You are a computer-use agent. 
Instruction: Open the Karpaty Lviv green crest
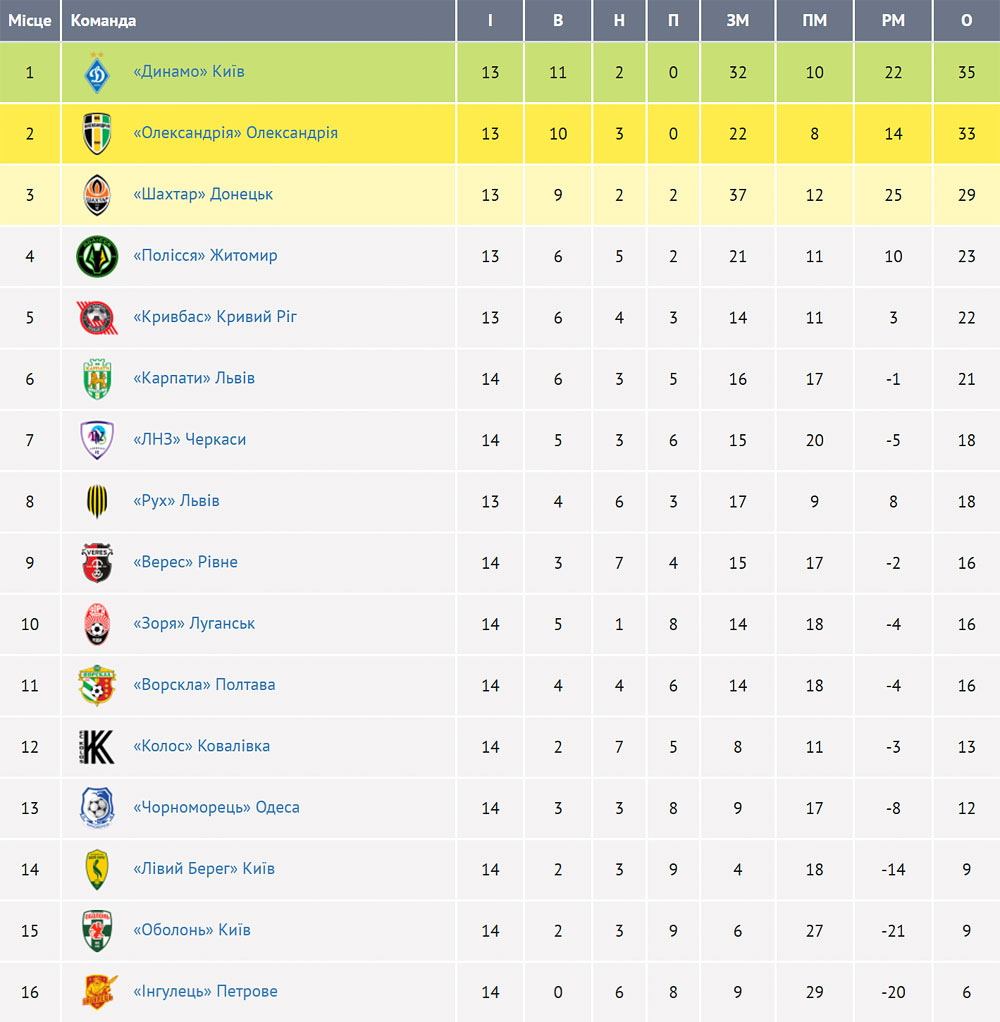pyautogui.click(x=97, y=379)
